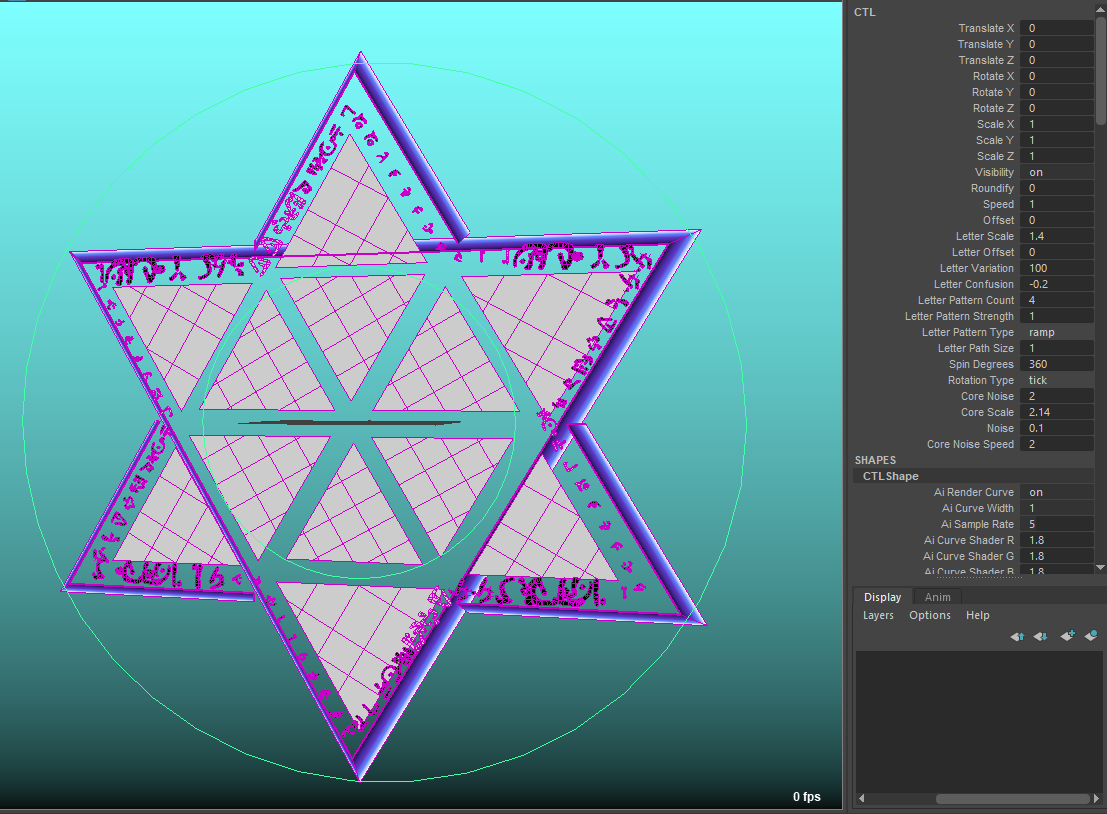
Task: Select the 'Visibility' attribute label
Action: click(994, 172)
